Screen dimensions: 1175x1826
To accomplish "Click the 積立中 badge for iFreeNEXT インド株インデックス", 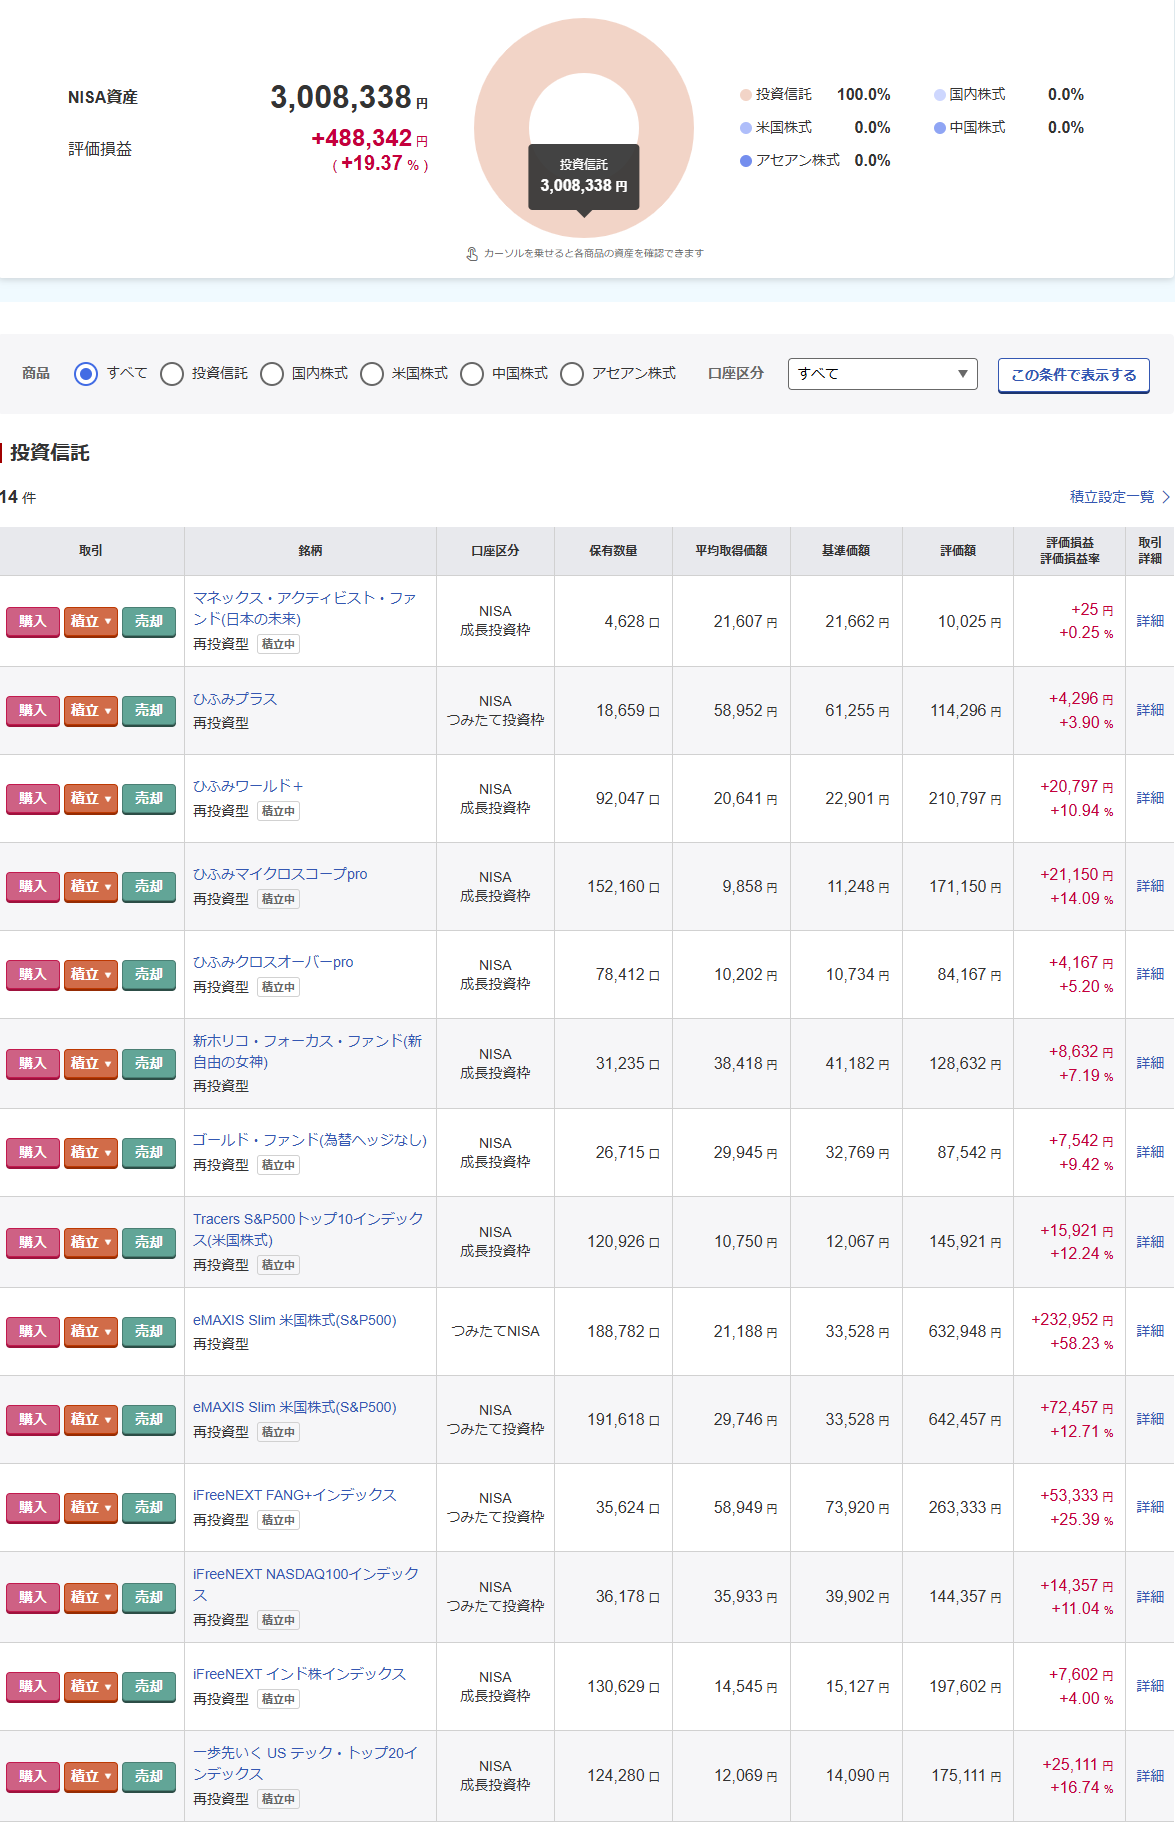I will click(x=278, y=1699).
